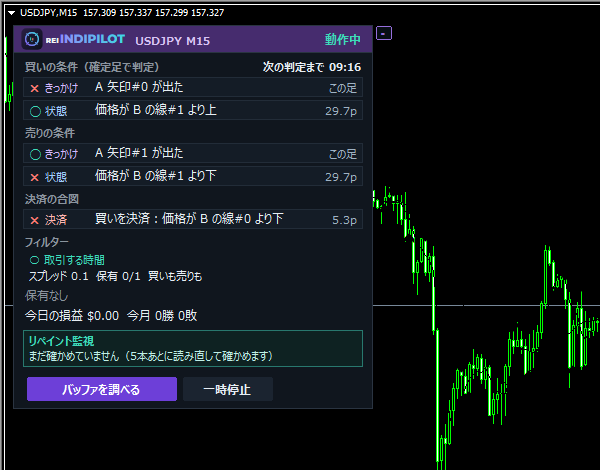Collapse the panel with the minus button

pyautogui.click(x=384, y=33)
